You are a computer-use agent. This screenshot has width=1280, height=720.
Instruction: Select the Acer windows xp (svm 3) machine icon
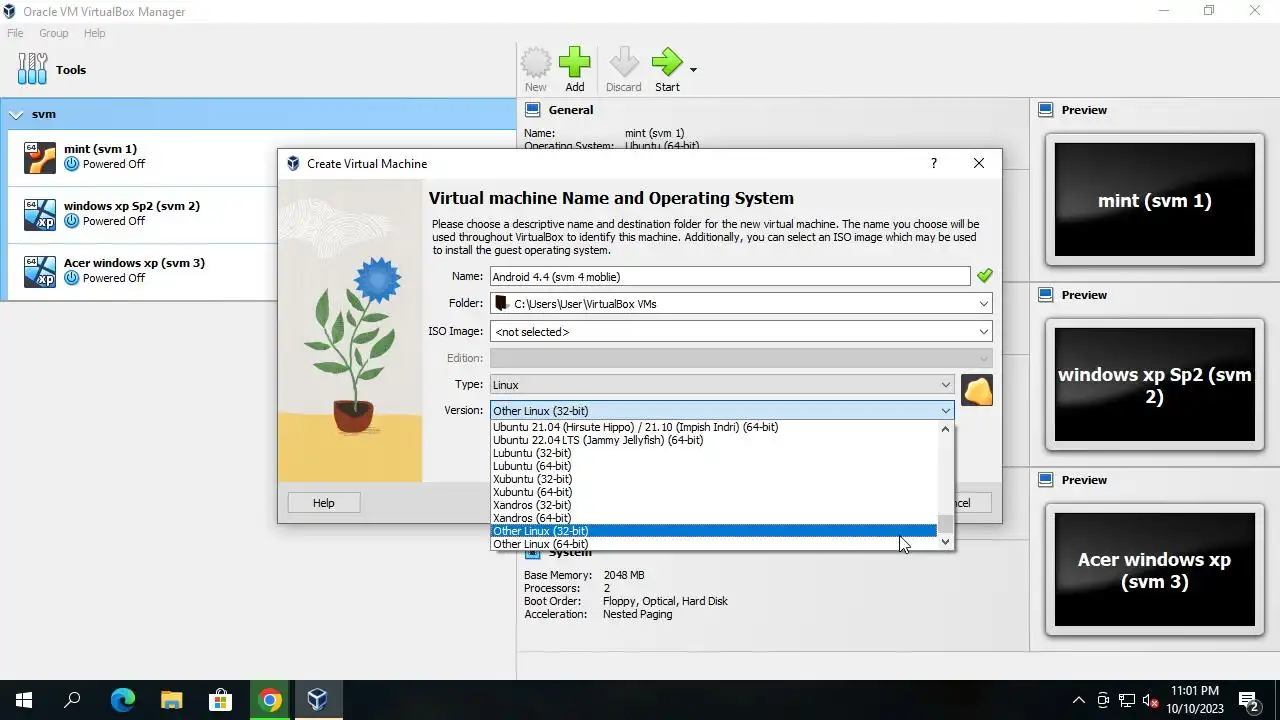[40, 271]
